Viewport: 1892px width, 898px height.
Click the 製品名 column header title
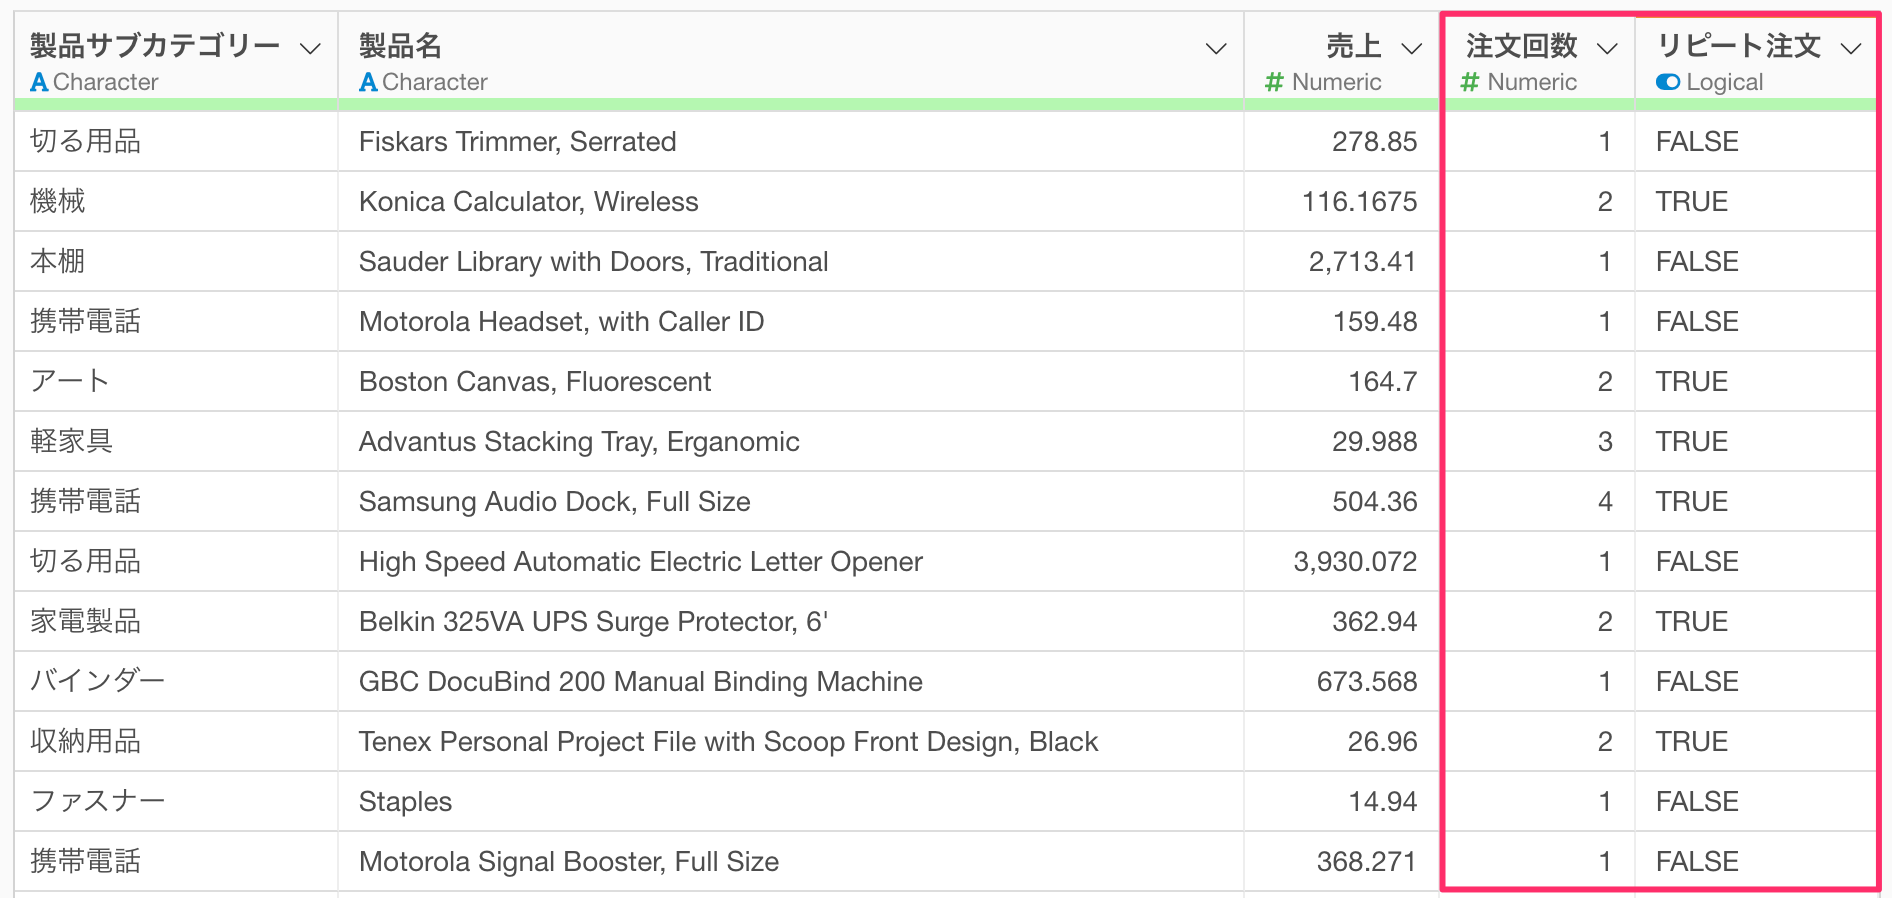tap(400, 46)
